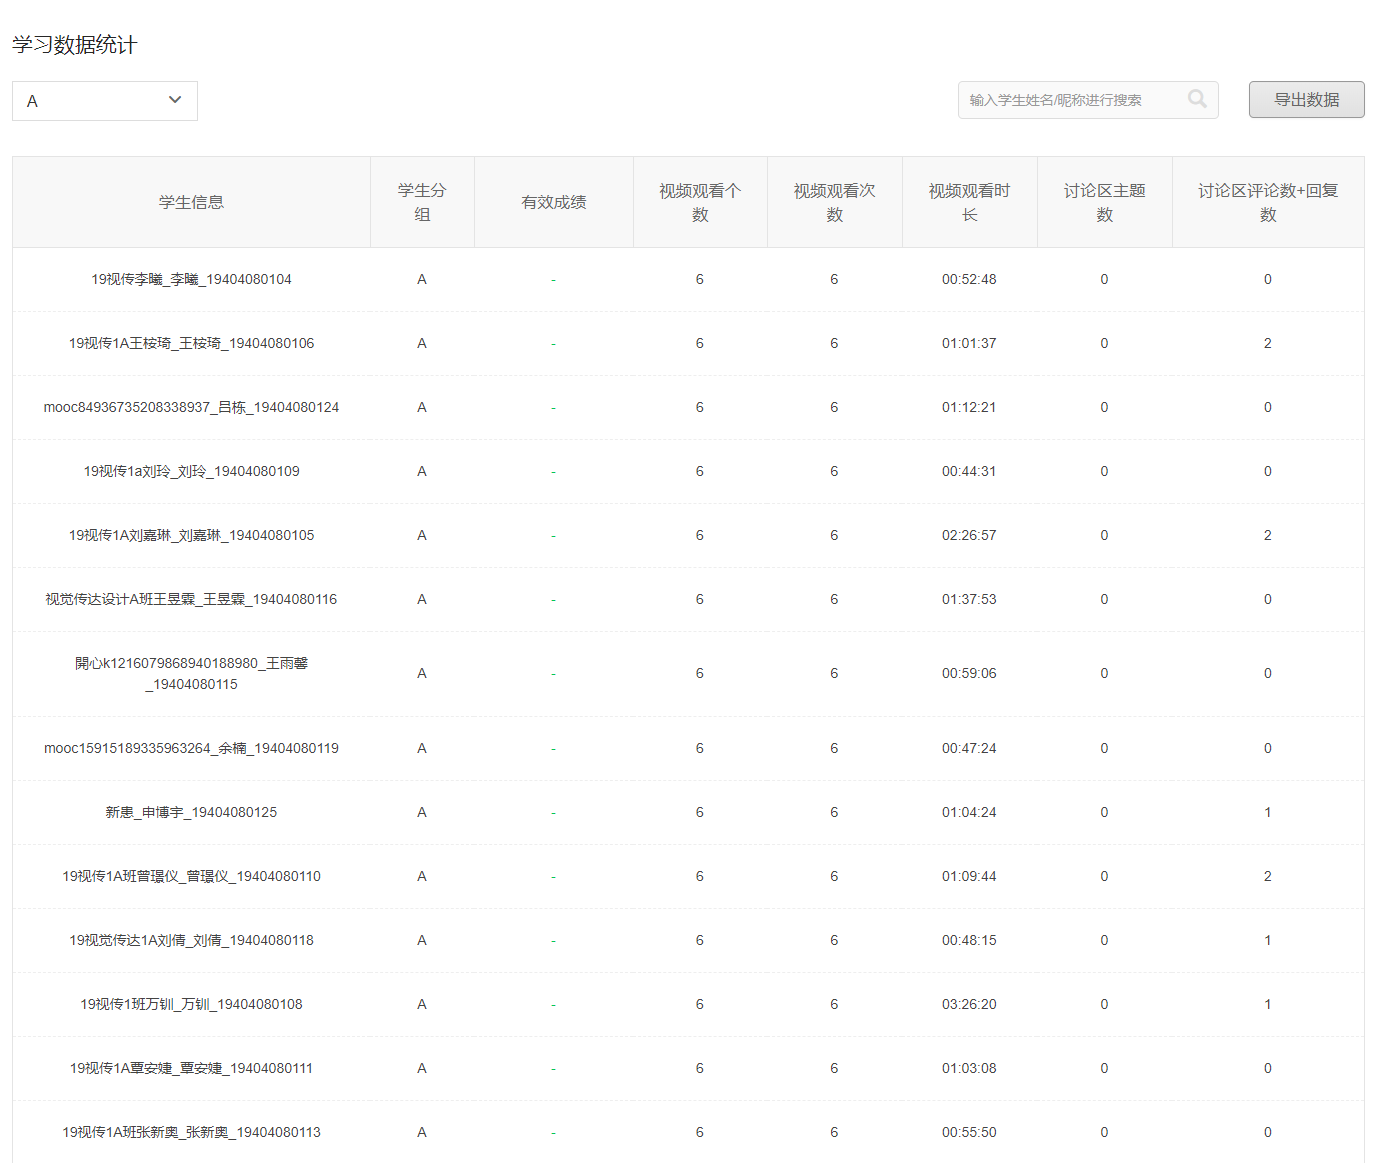The height and width of the screenshot is (1163, 1376).
Task: Click watch time 03:26:20
Action: 968,1004
